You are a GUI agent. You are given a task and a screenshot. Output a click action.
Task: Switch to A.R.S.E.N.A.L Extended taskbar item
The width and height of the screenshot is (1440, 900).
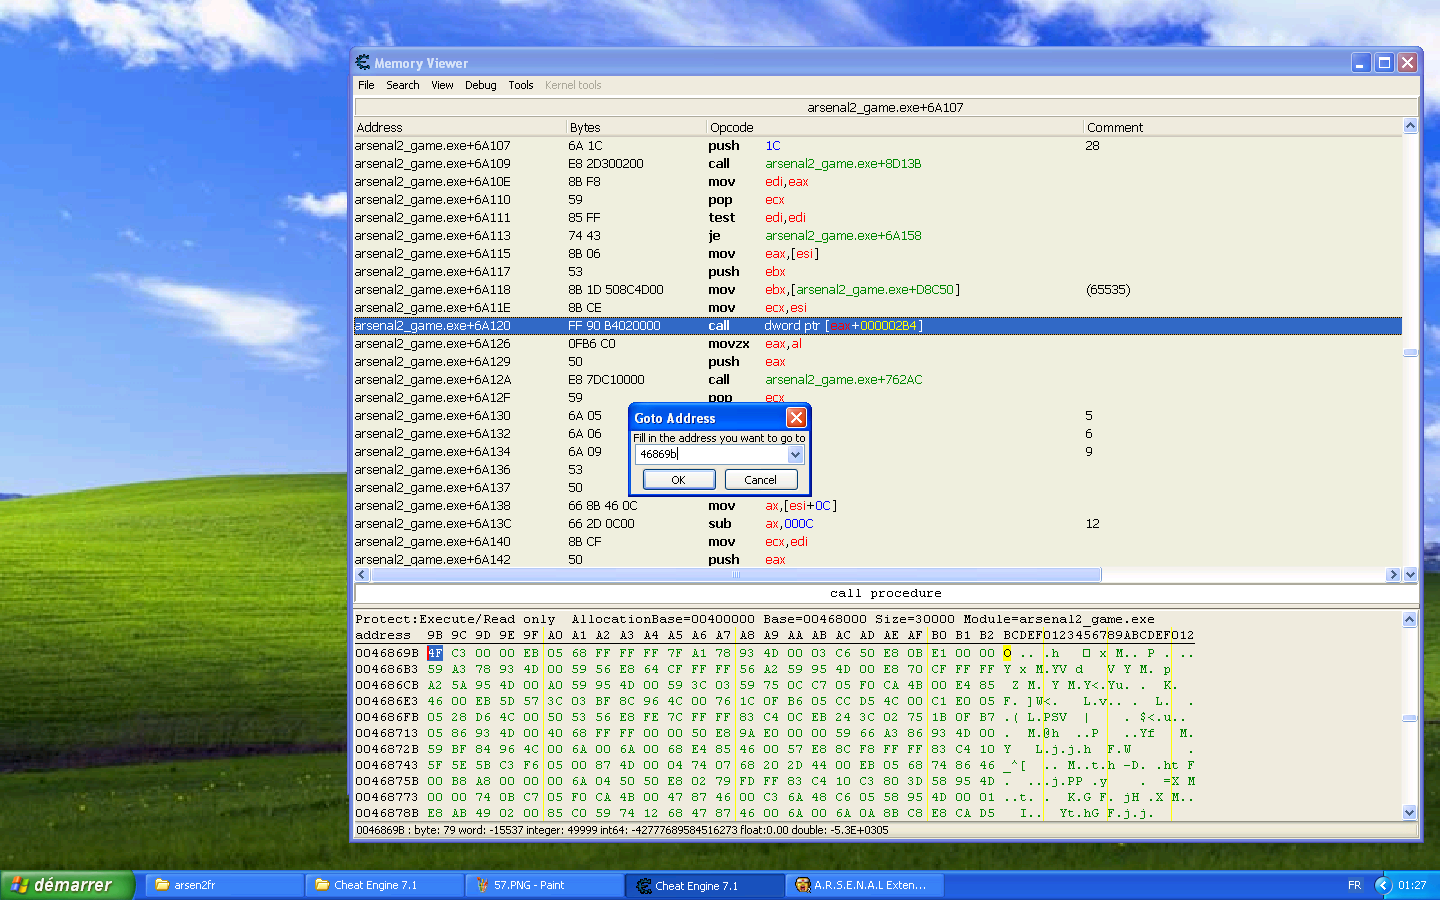pyautogui.click(x=865, y=885)
